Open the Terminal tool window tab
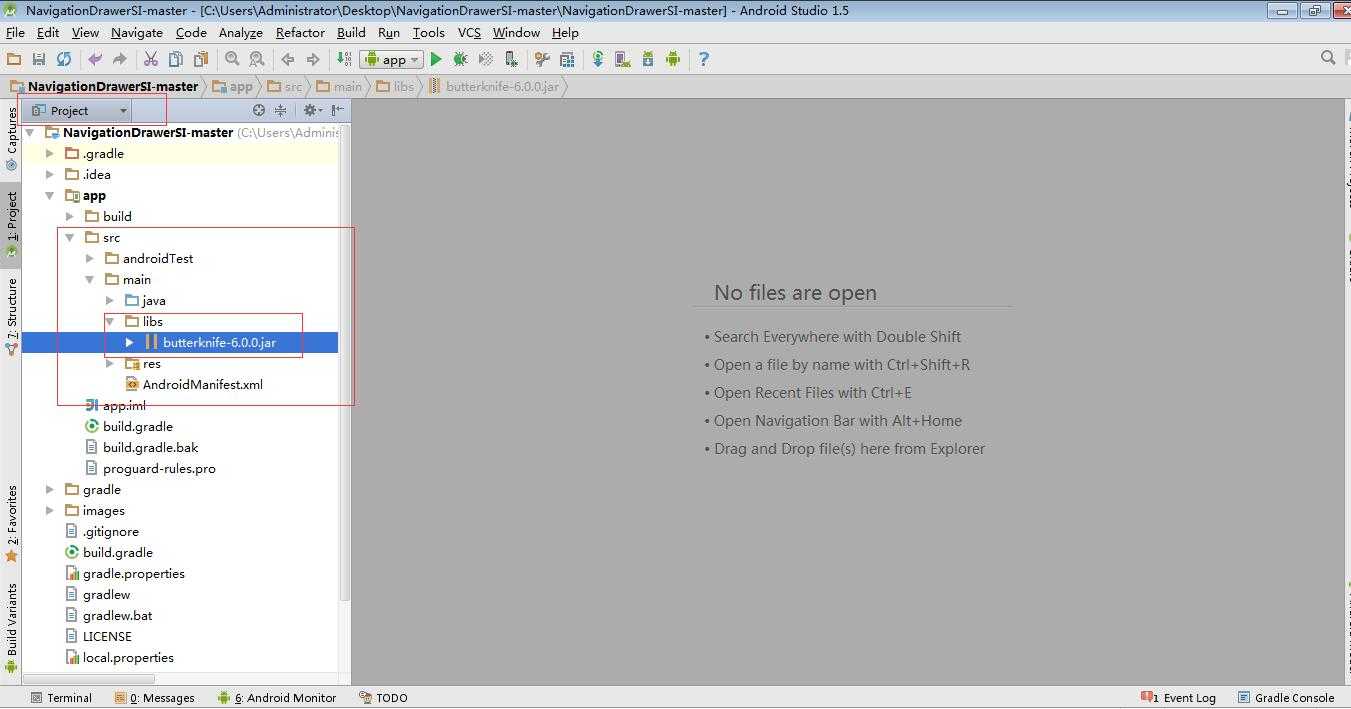1351x709 pixels. point(61,697)
